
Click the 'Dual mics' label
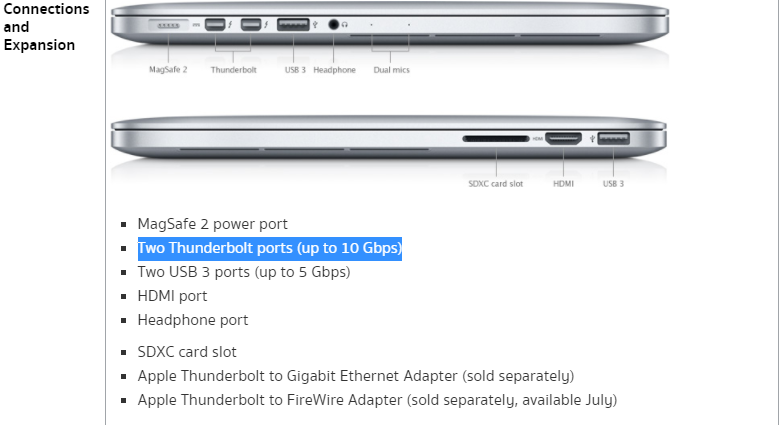click(391, 70)
